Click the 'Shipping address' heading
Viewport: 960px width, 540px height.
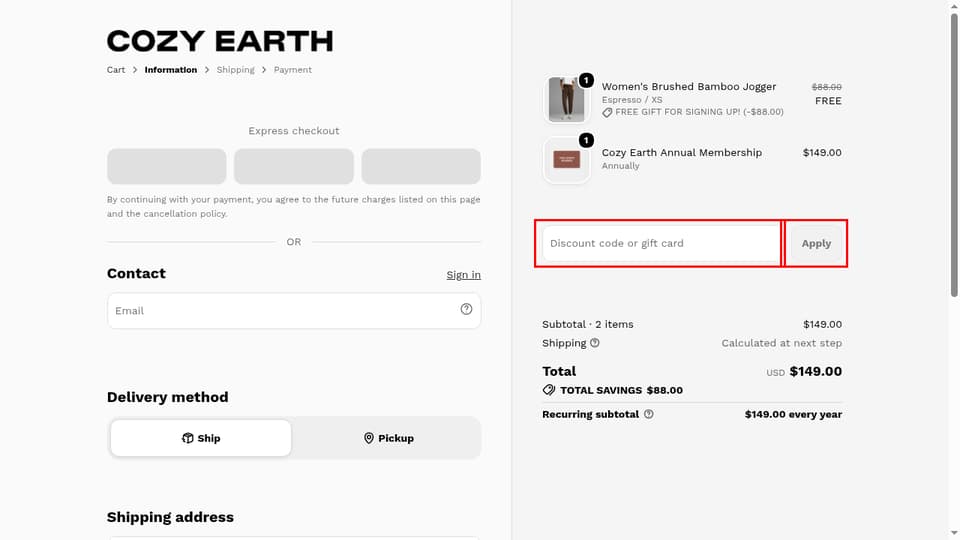click(170, 517)
